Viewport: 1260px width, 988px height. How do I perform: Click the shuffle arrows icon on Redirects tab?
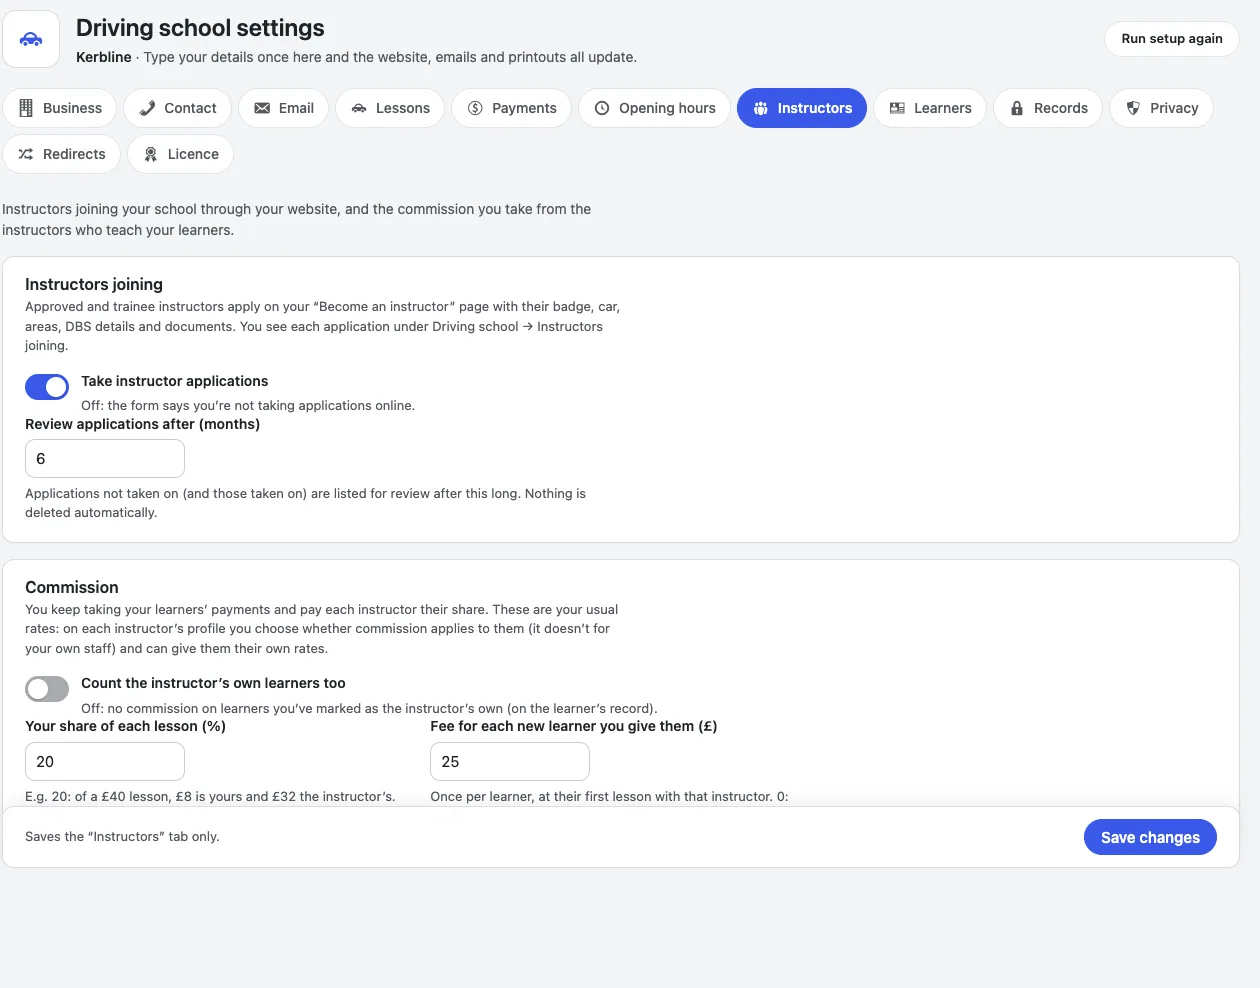pos(26,154)
